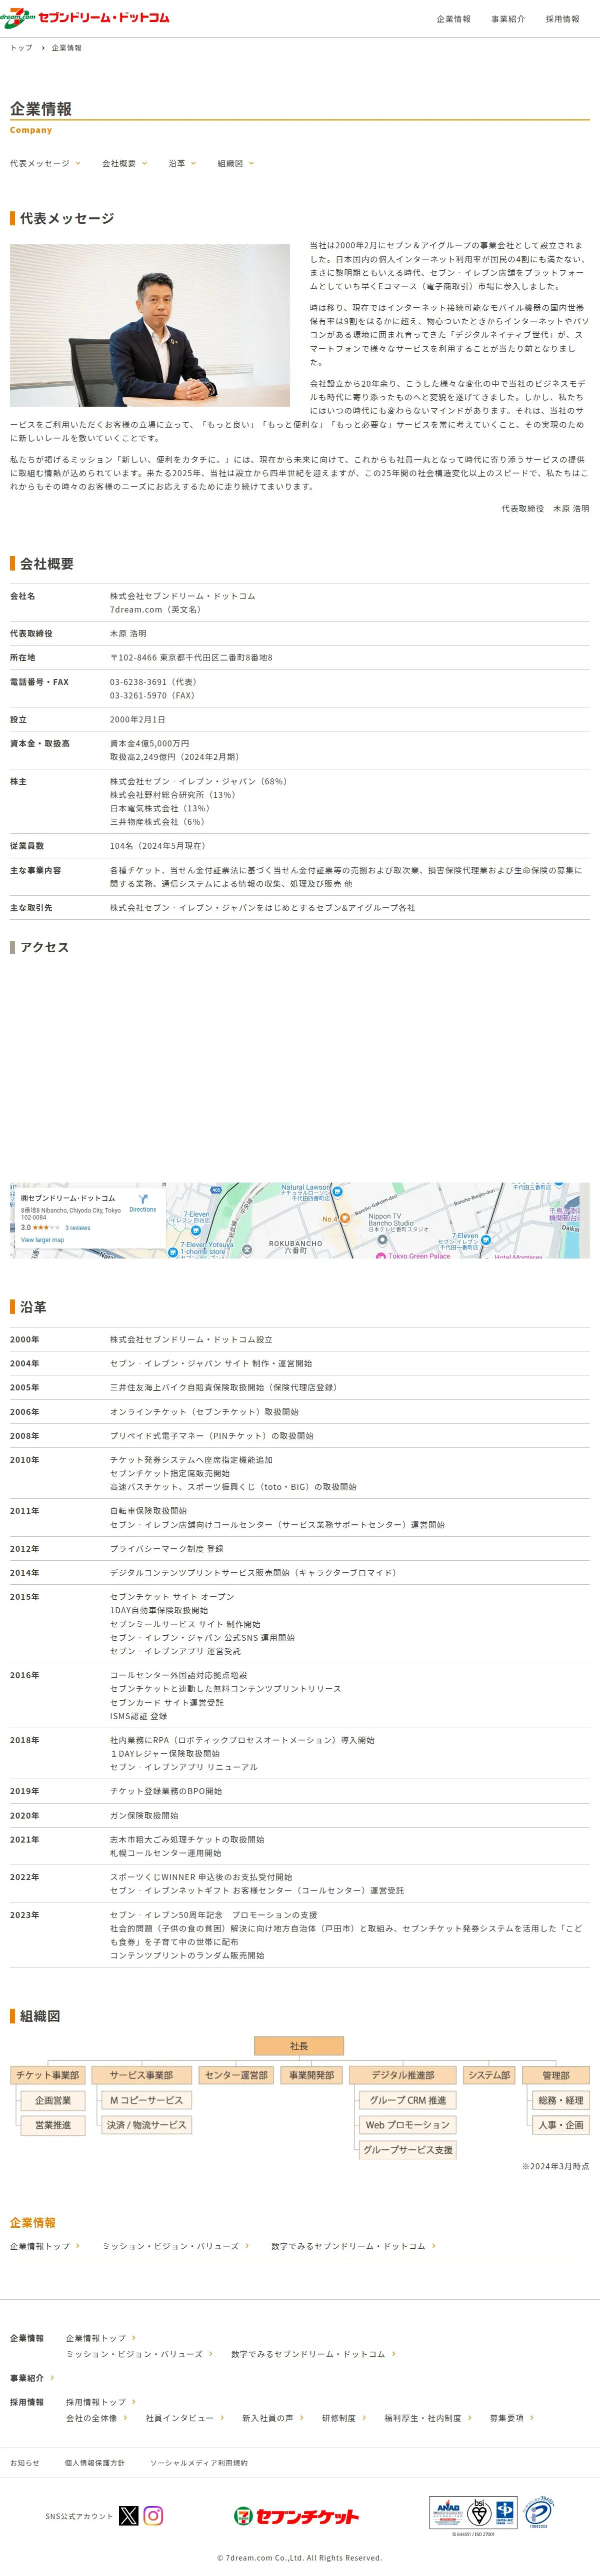
Task: Click the 7dream.com（英文名） text
Action: [157, 609]
